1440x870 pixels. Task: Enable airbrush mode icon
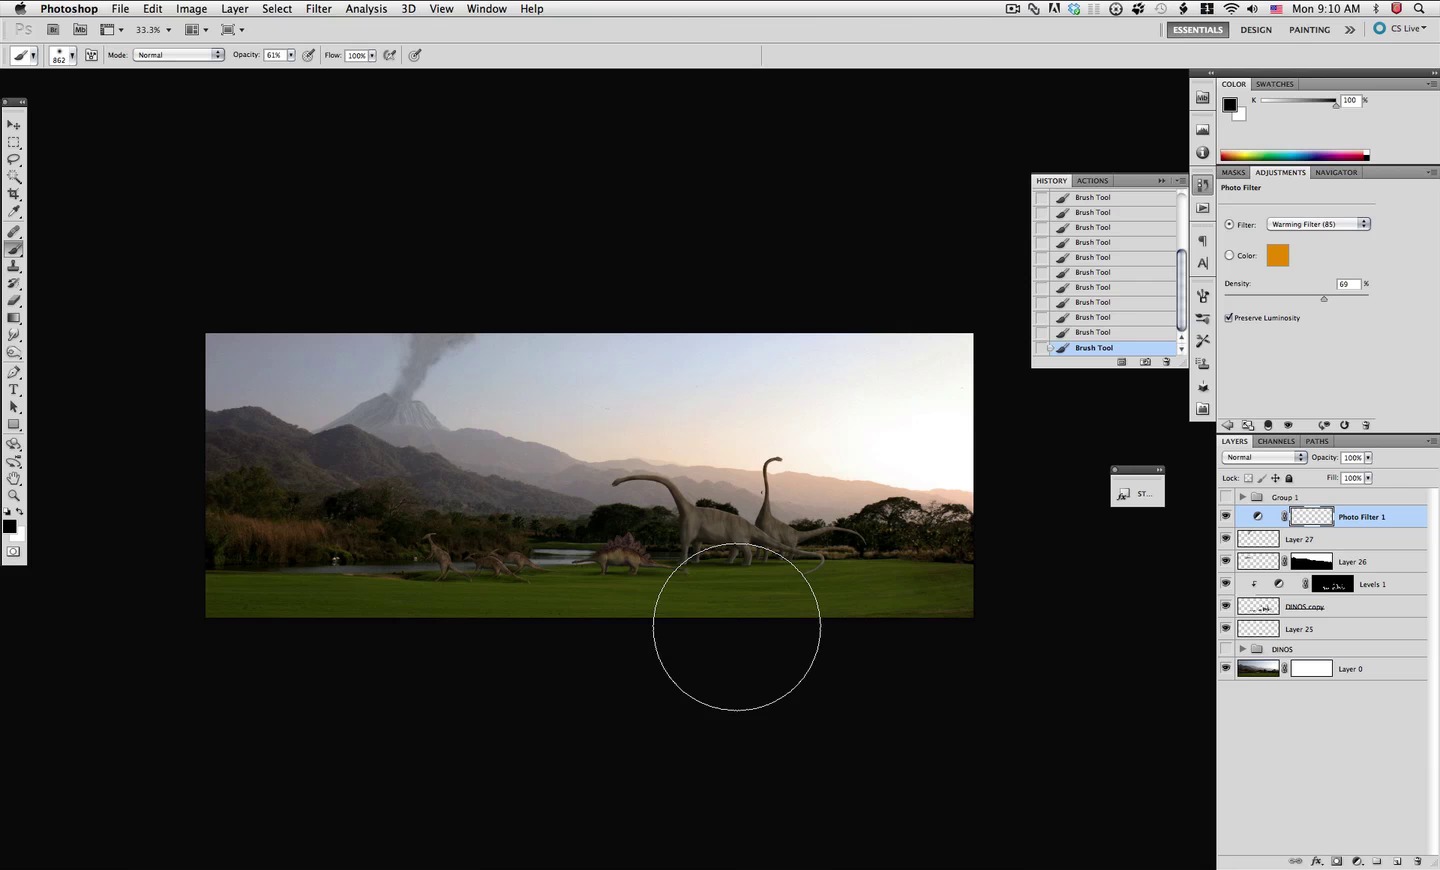click(391, 55)
